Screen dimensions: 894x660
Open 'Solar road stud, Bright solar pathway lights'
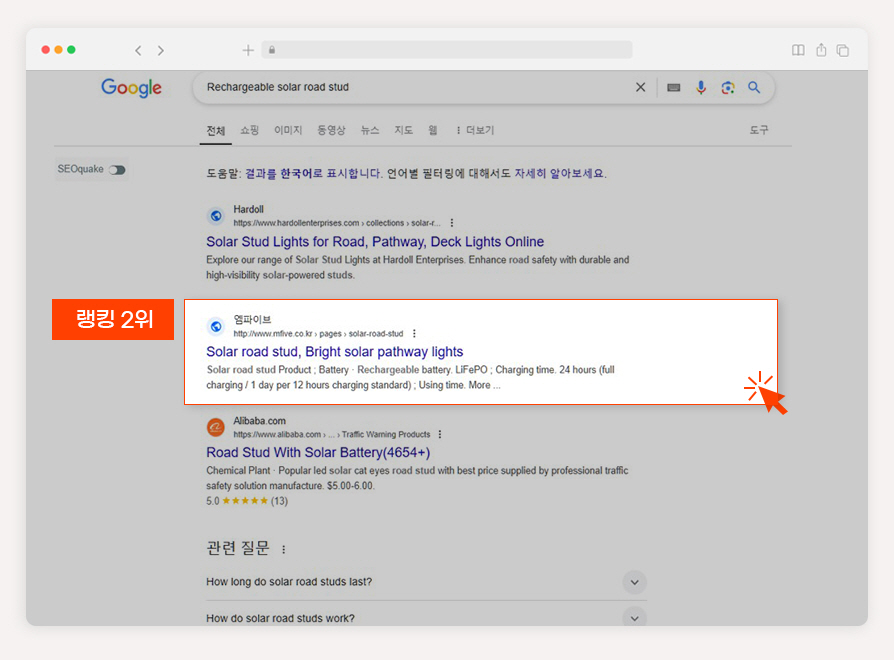click(x=334, y=352)
